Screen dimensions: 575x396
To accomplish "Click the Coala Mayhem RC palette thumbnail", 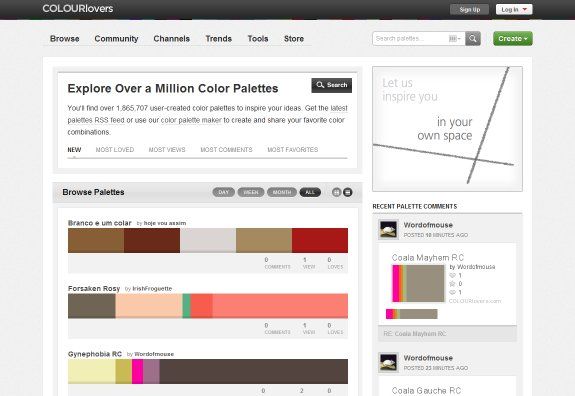I will point(418,283).
